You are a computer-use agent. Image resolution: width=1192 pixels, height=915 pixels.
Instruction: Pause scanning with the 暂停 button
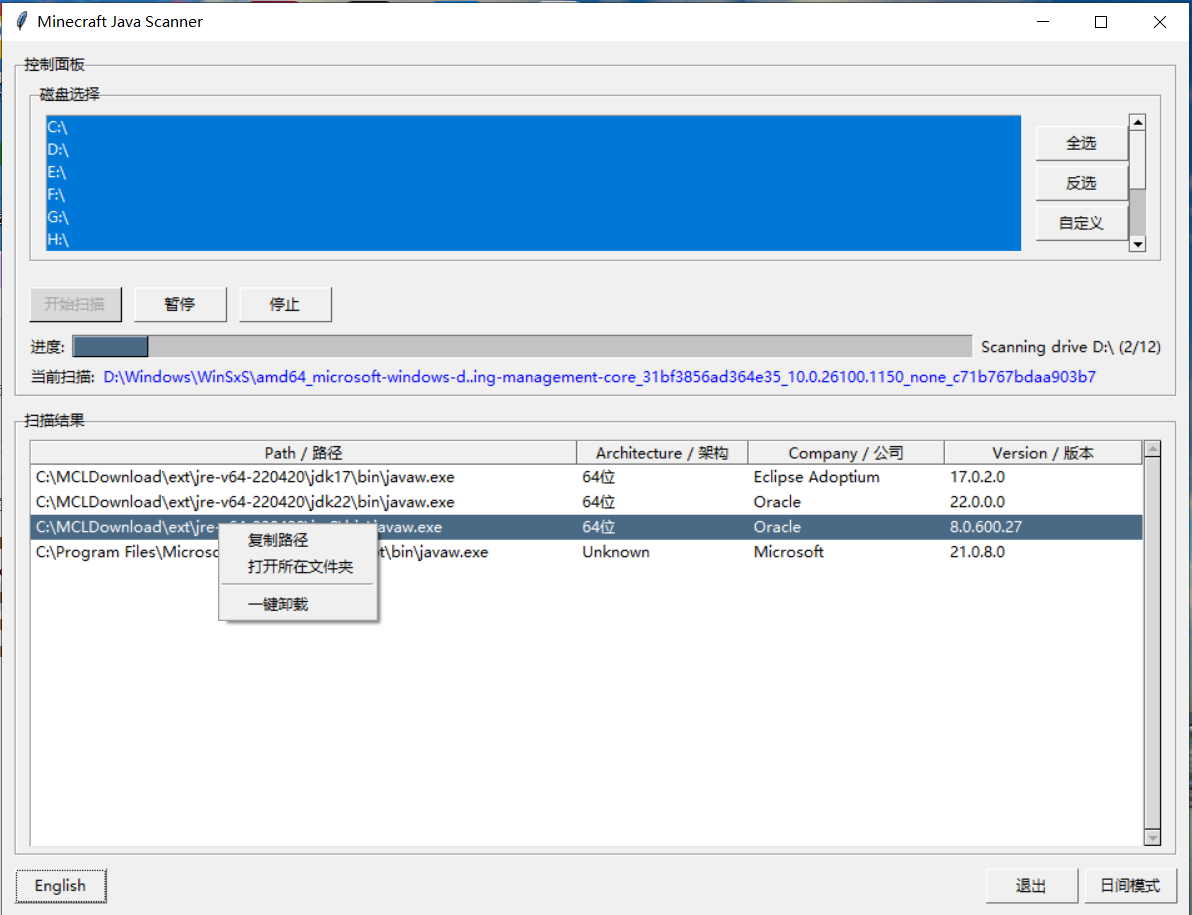(180, 304)
